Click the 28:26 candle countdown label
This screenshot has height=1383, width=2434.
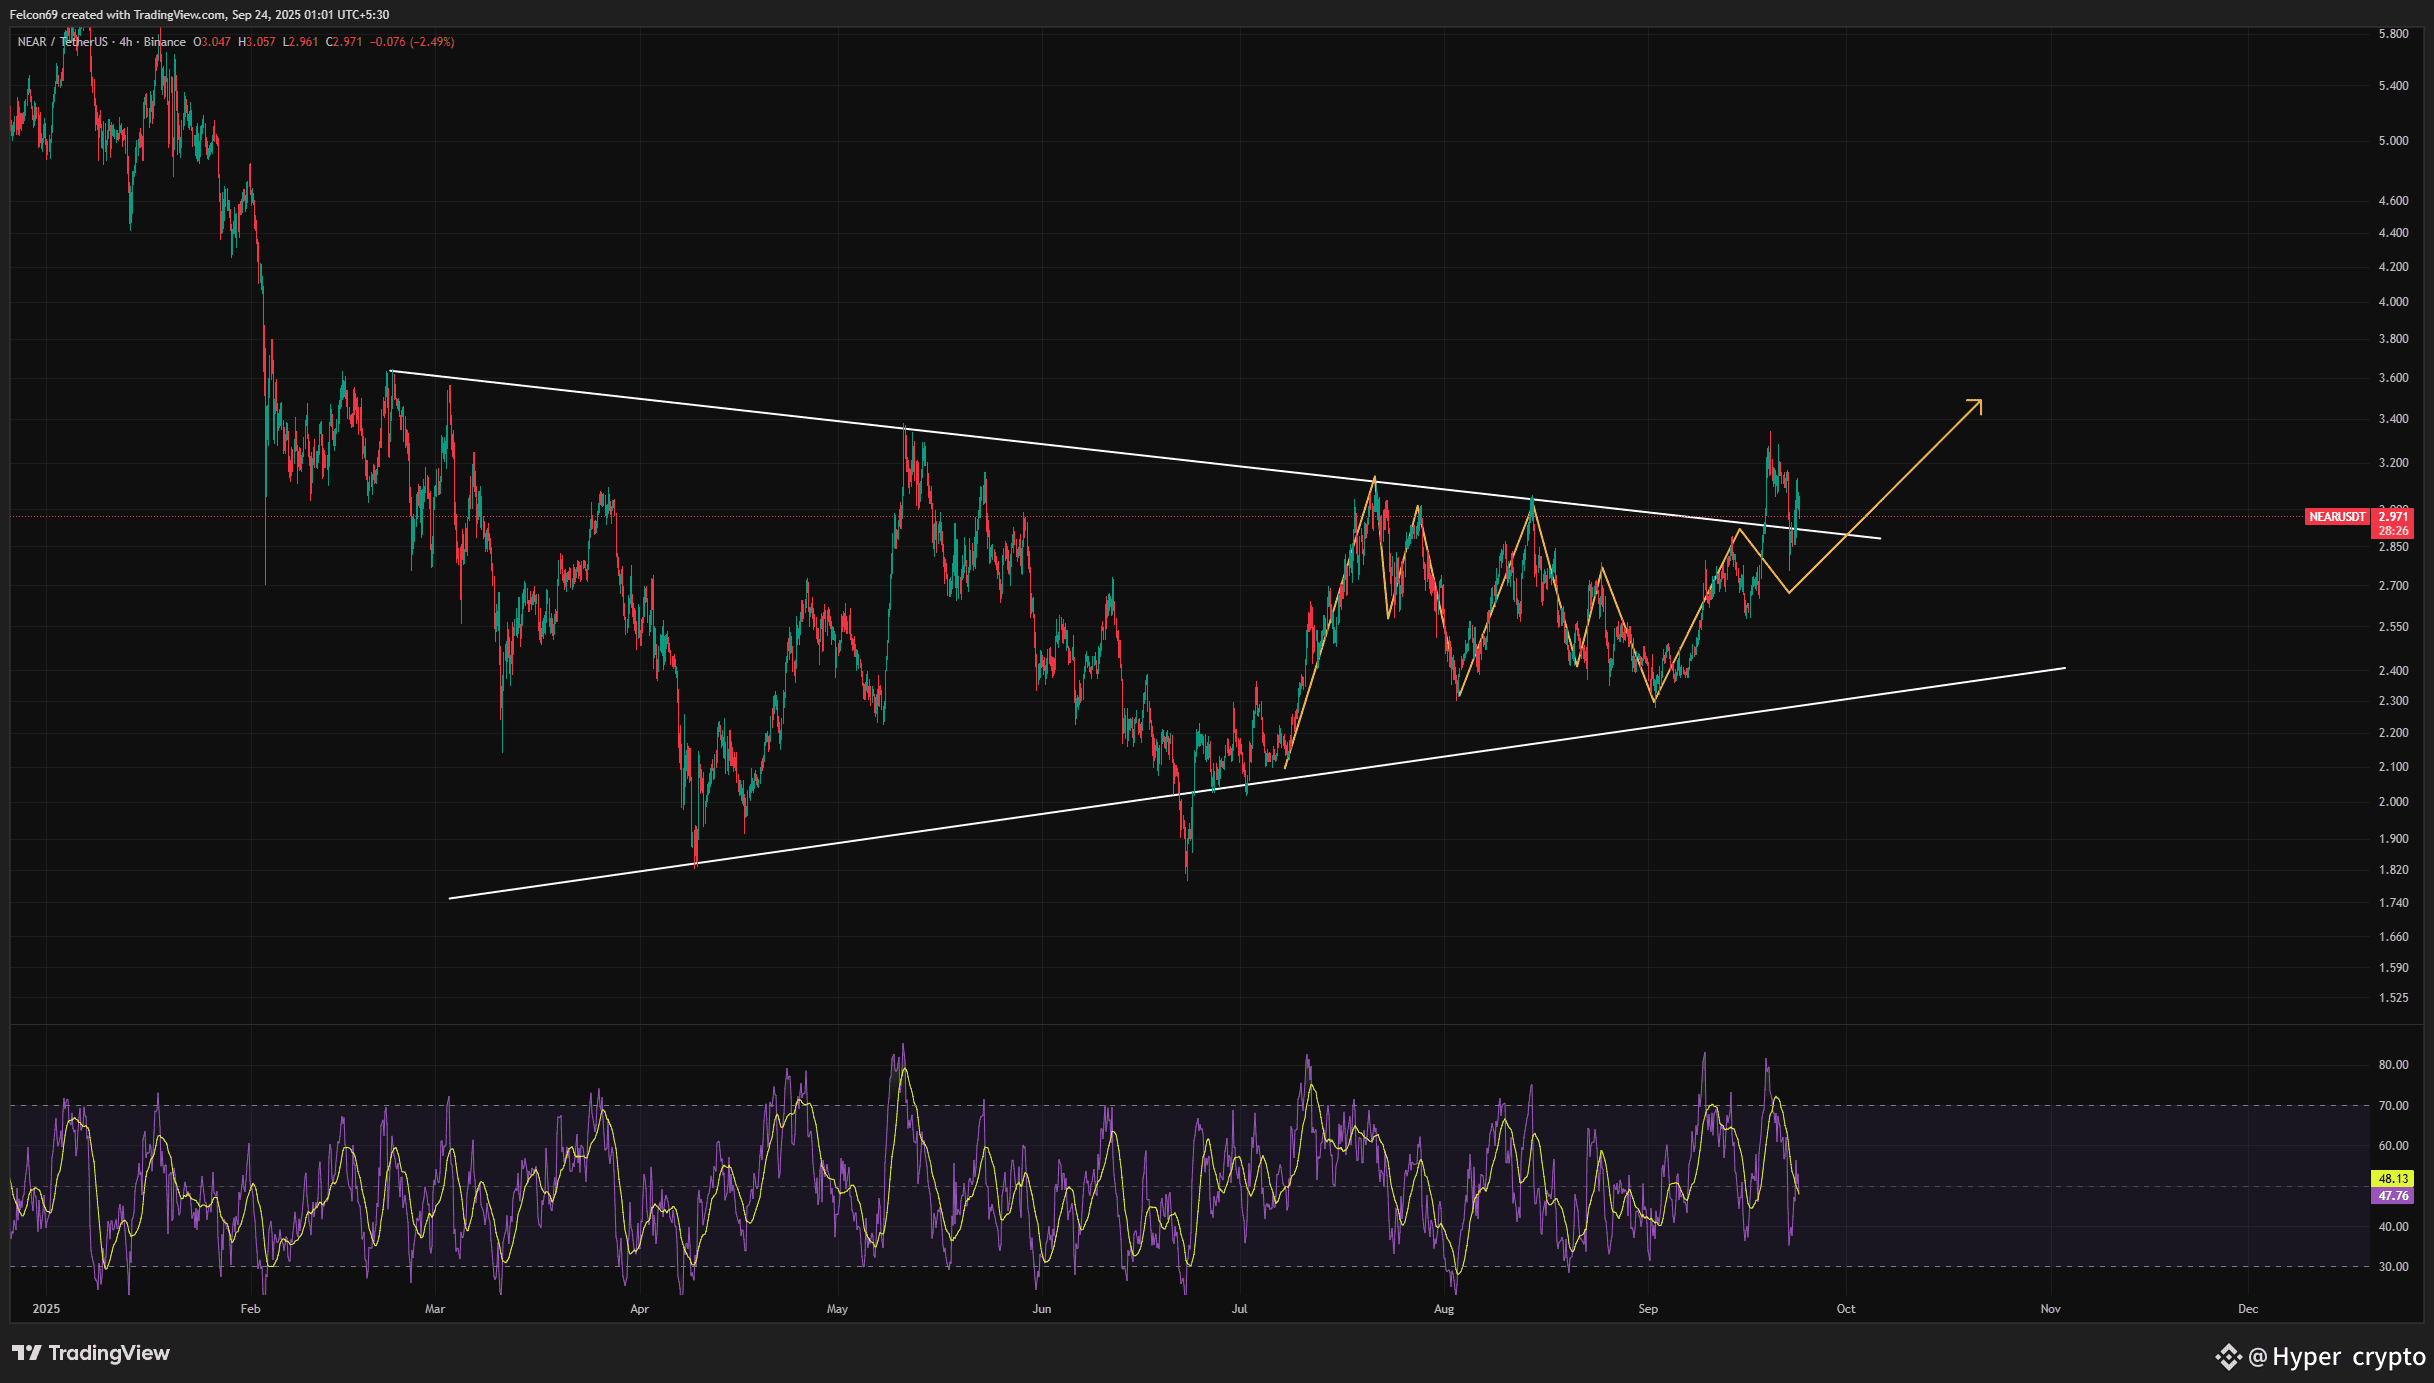tap(2392, 531)
